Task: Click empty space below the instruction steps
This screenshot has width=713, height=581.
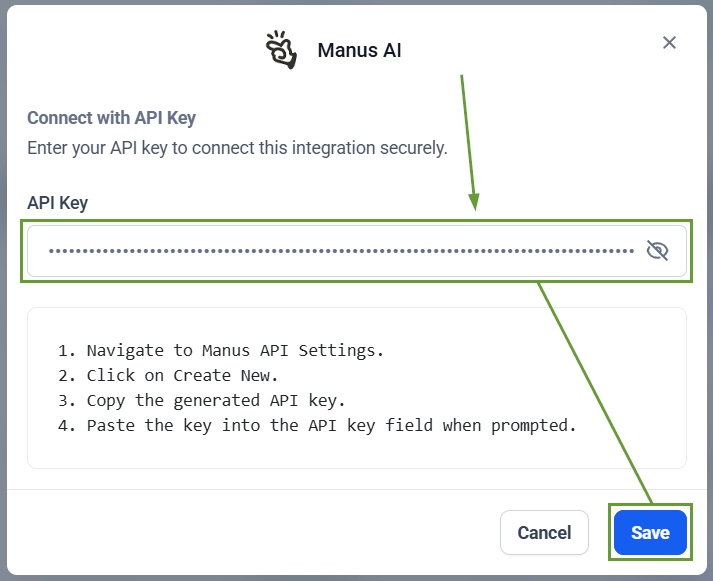Action: coord(356,453)
